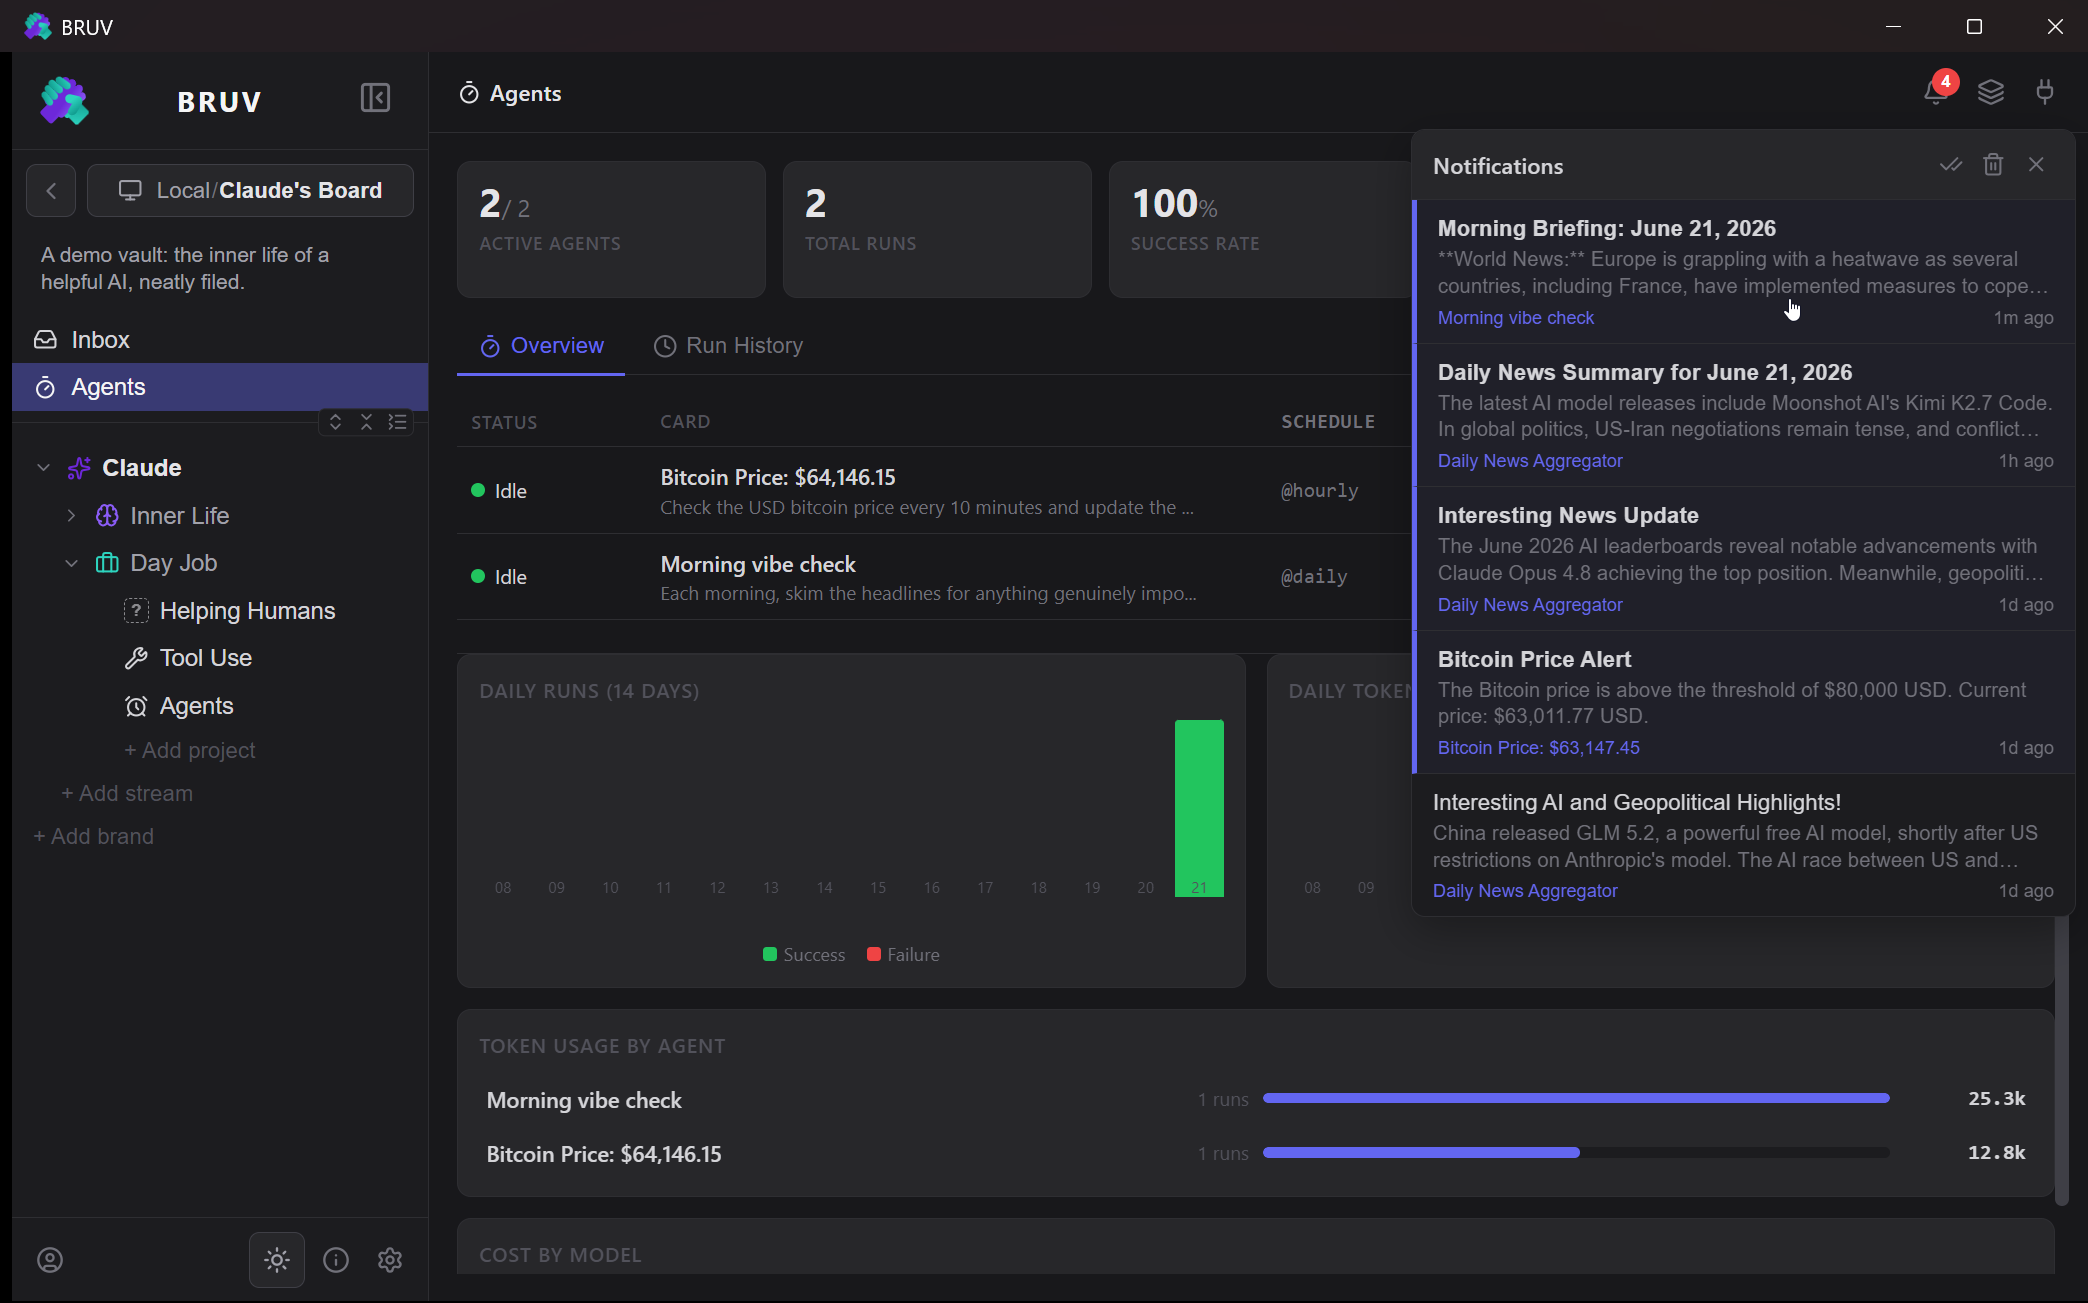Click the main content vertical scrollbar
This screenshot has height=1303, width=2088.
pyautogui.click(x=2061, y=1060)
